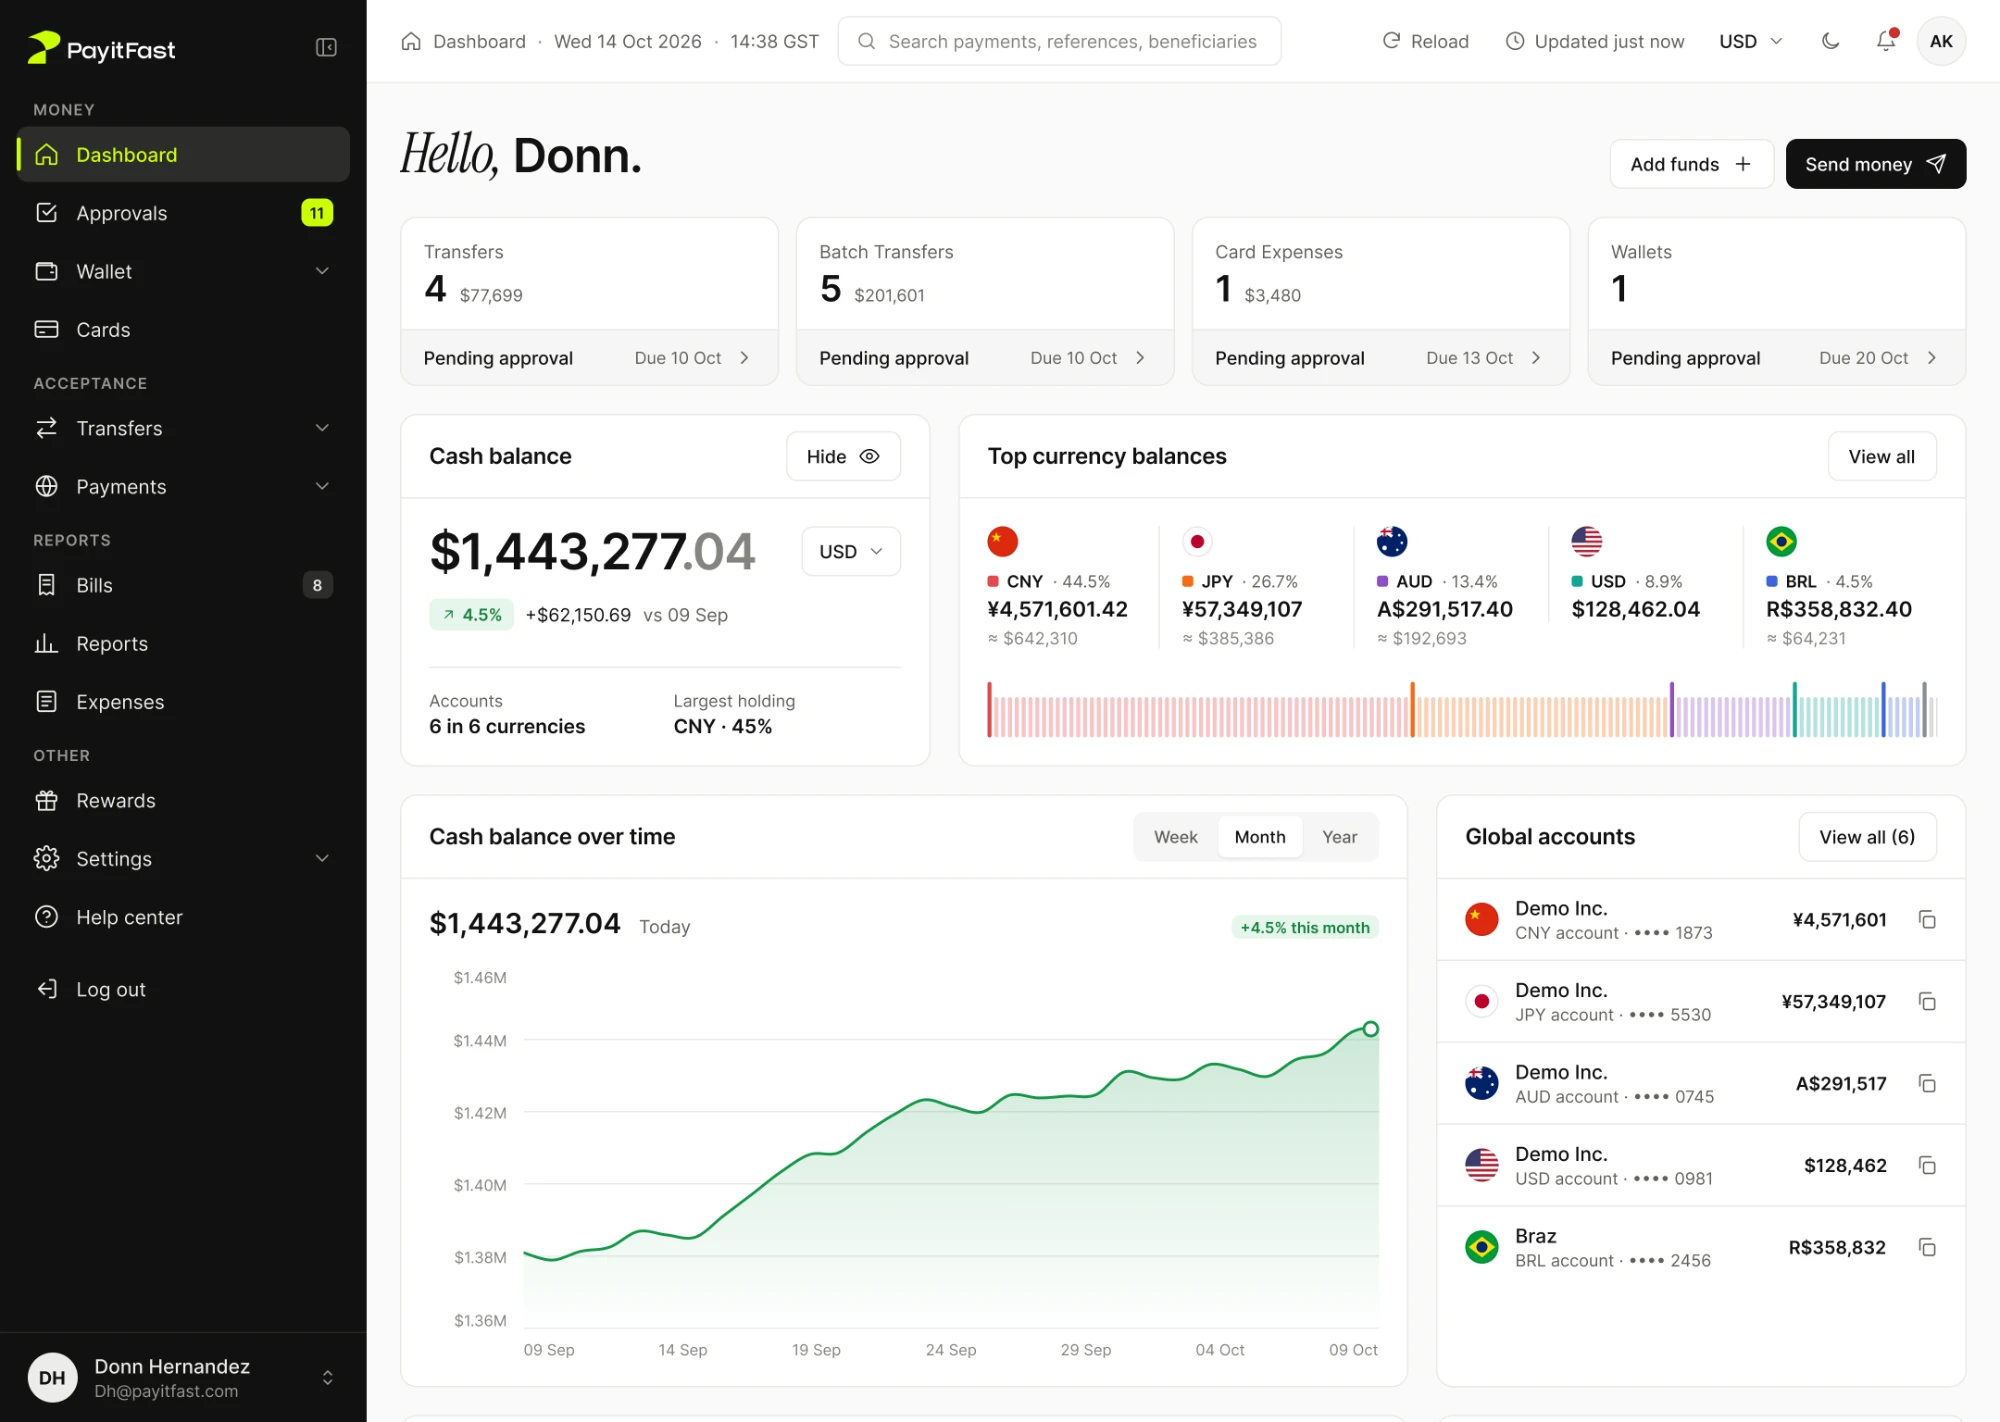Toggle dark mode moon icon
This screenshot has width=2000, height=1422.
pos(1830,41)
